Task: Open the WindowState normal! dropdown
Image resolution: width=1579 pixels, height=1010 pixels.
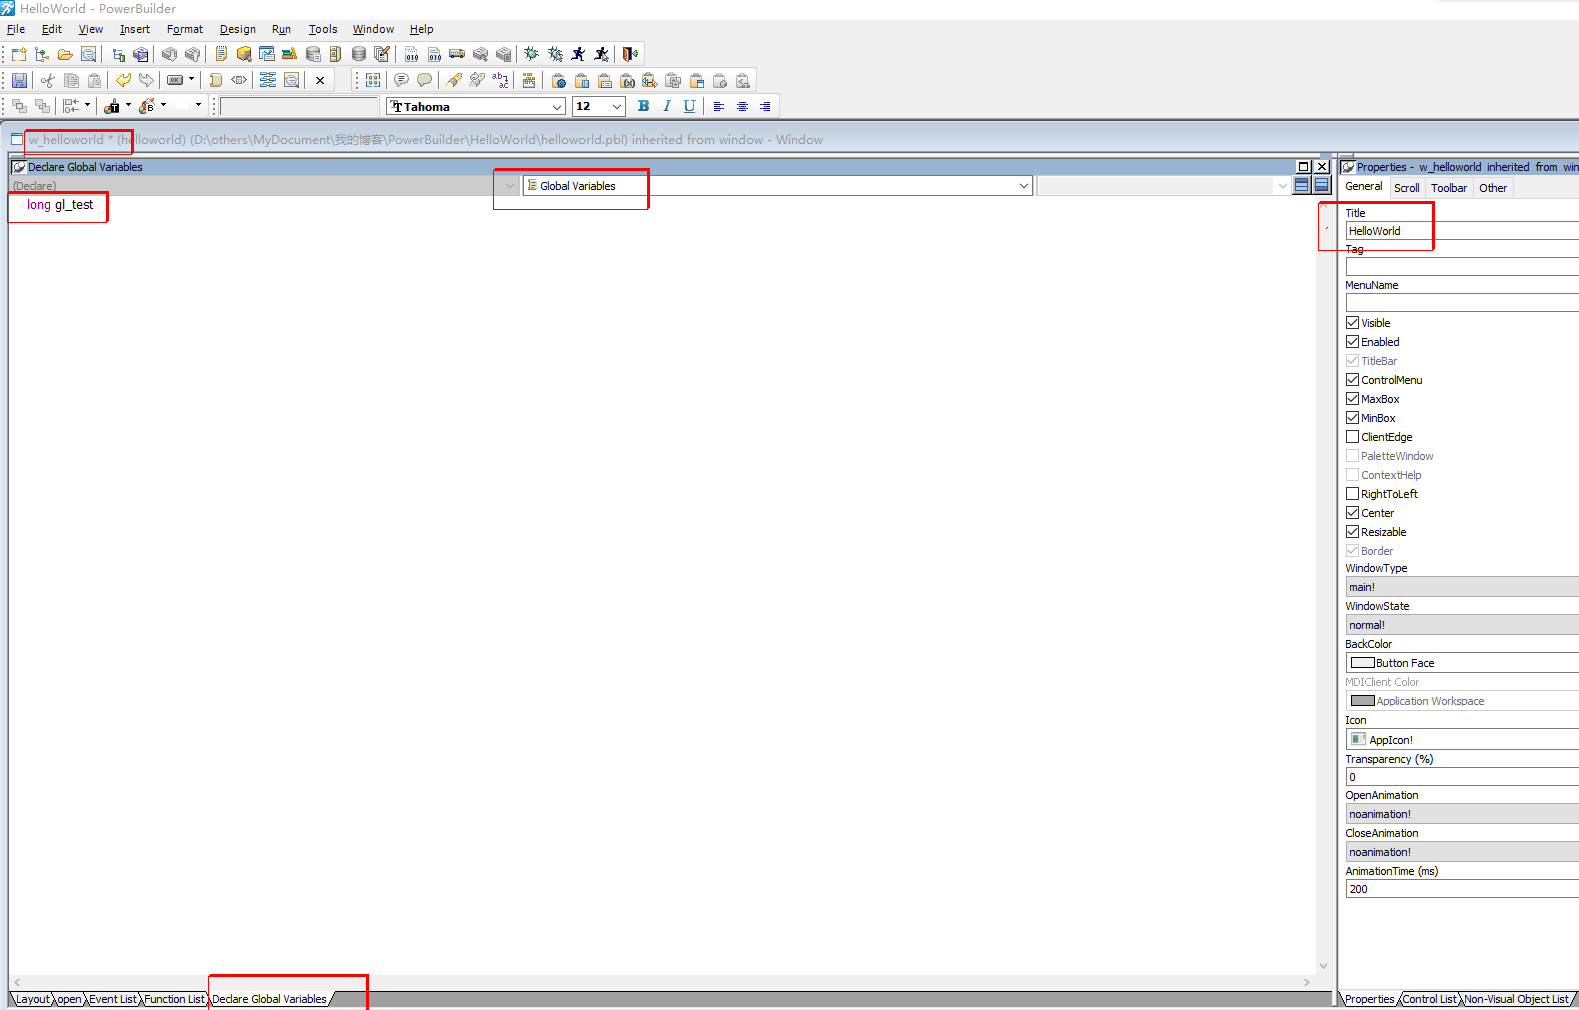Action: pos(1462,625)
